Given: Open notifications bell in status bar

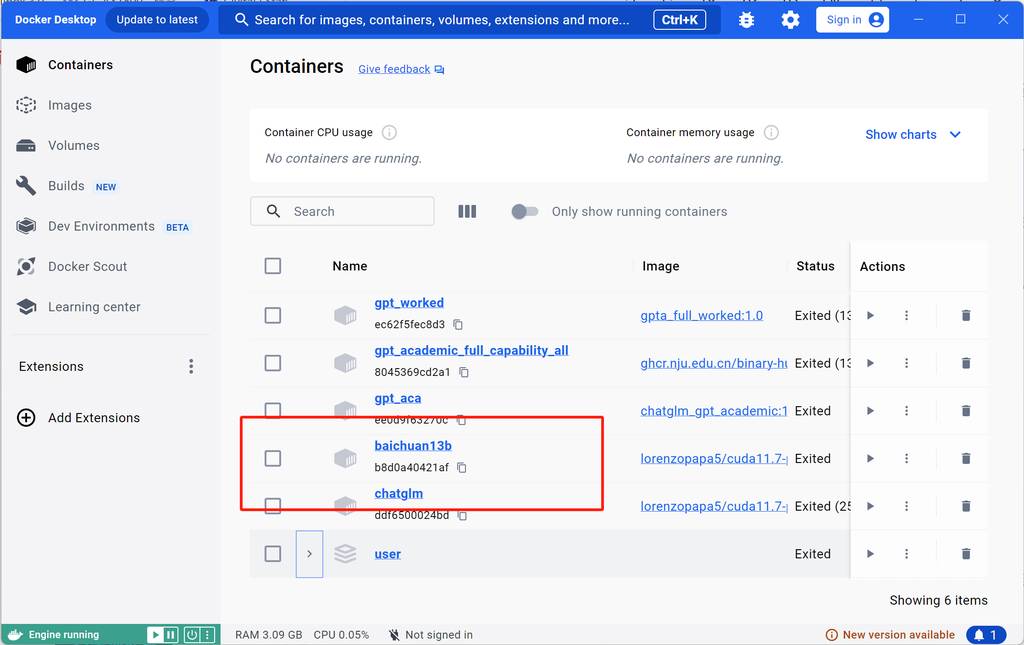Looking at the screenshot, I should pos(985,634).
